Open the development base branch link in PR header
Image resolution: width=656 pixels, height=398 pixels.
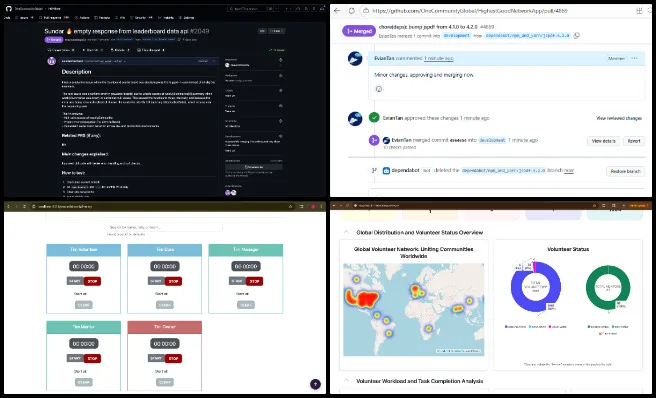pos(456,36)
